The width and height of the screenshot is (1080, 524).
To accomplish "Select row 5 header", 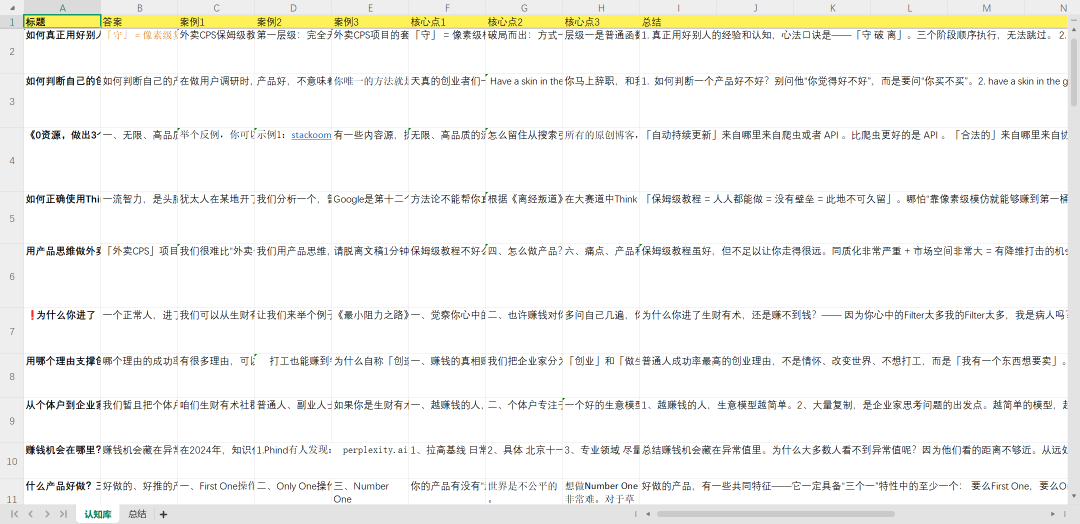I will pyautogui.click(x=12, y=218).
